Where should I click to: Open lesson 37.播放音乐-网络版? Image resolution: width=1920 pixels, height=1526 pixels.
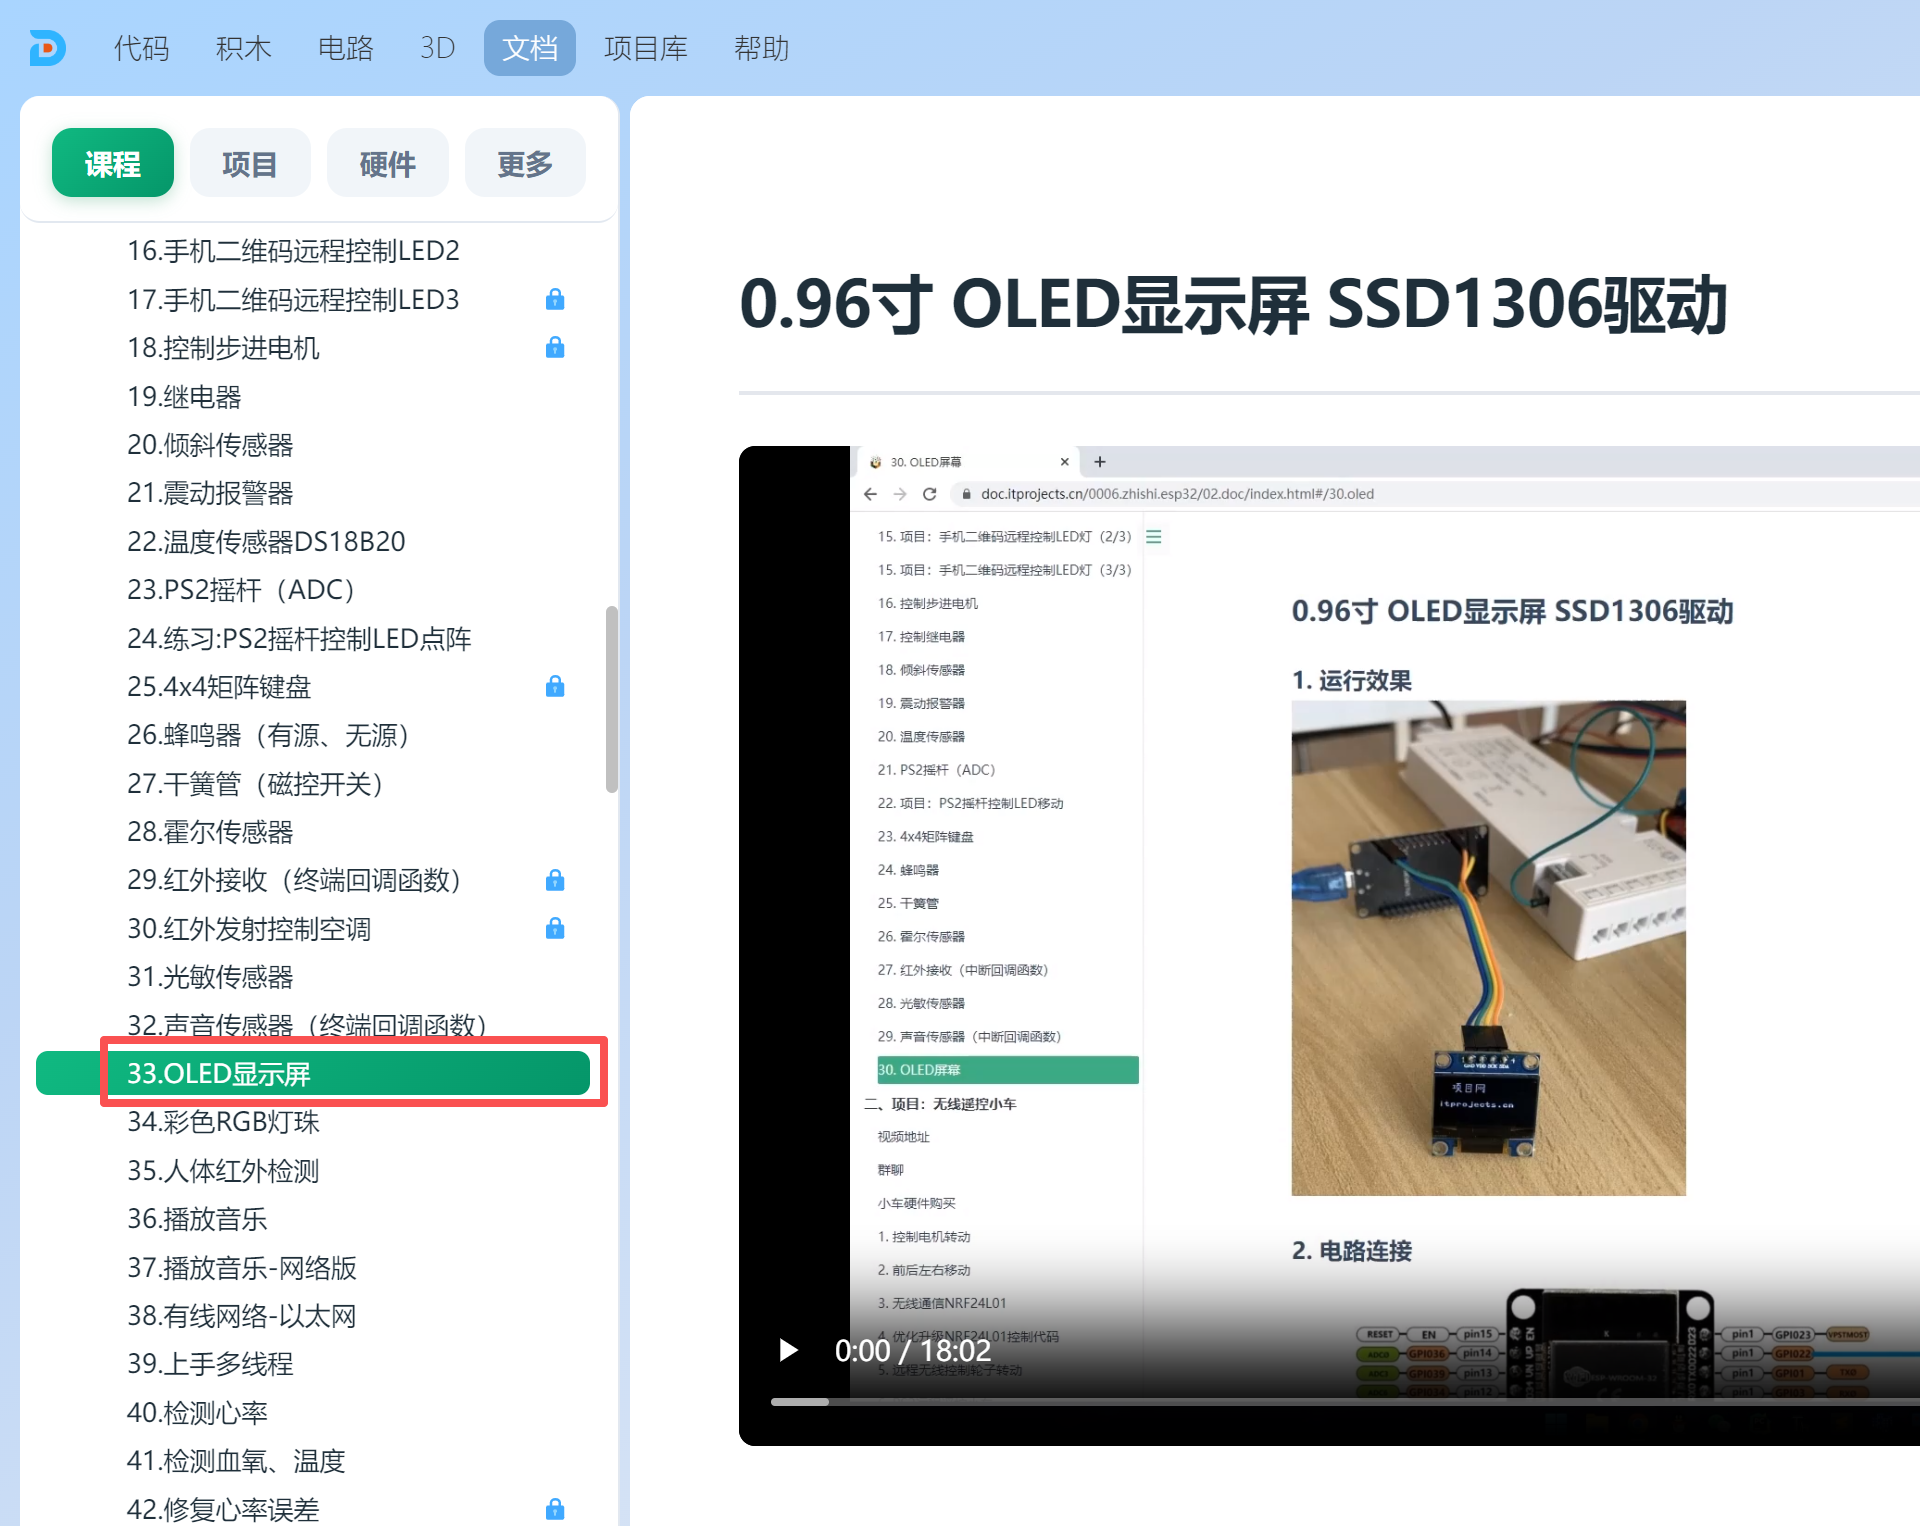coord(242,1268)
